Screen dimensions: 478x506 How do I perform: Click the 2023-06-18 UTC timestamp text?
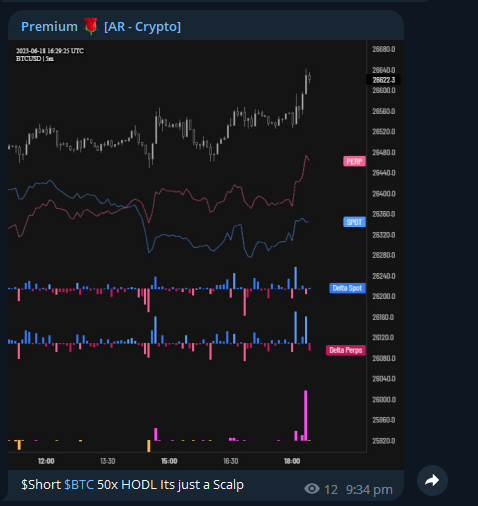[x=50, y=51]
